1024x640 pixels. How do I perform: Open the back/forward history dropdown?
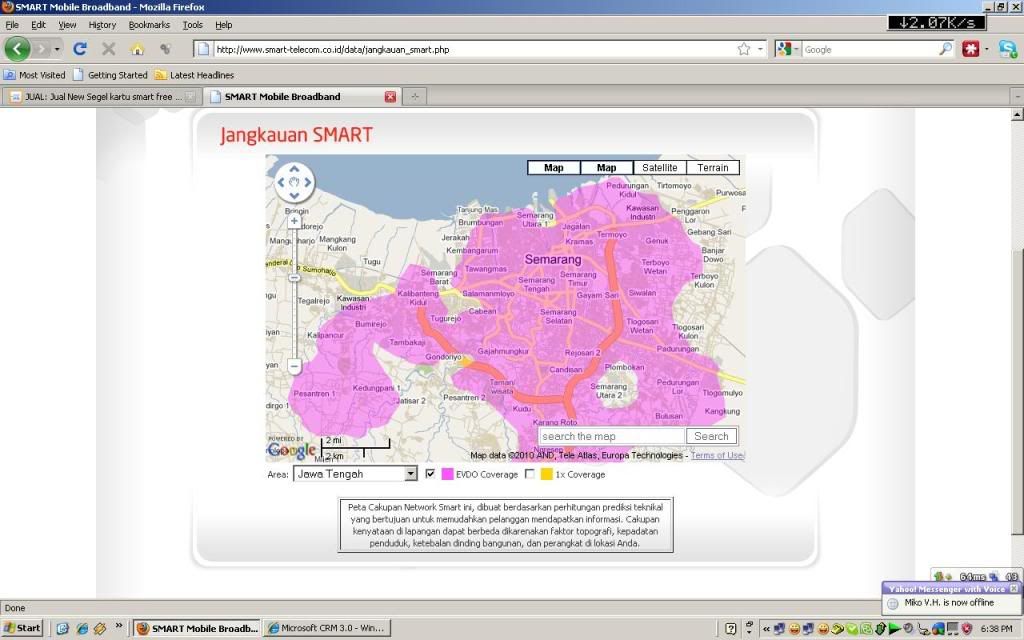57,50
